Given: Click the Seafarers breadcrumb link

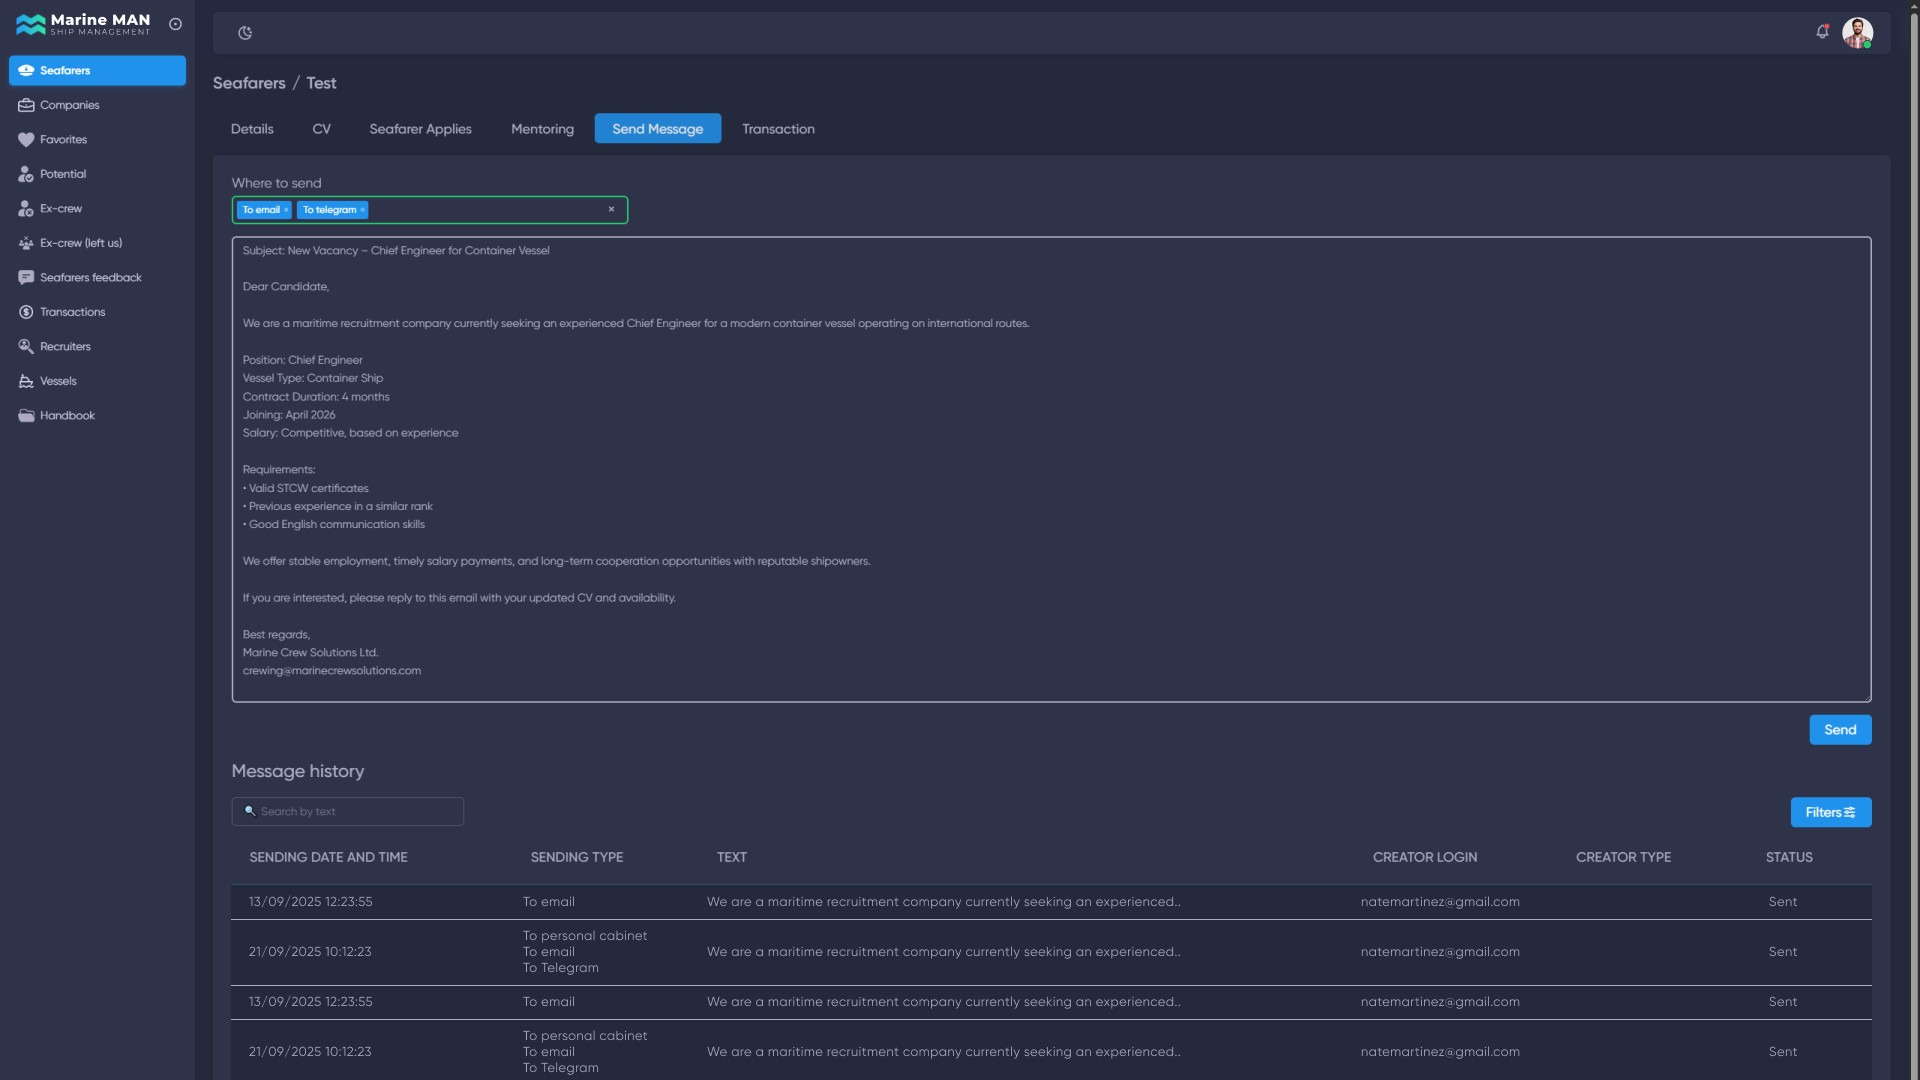Looking at the screenshot, I should coord(249,83).
